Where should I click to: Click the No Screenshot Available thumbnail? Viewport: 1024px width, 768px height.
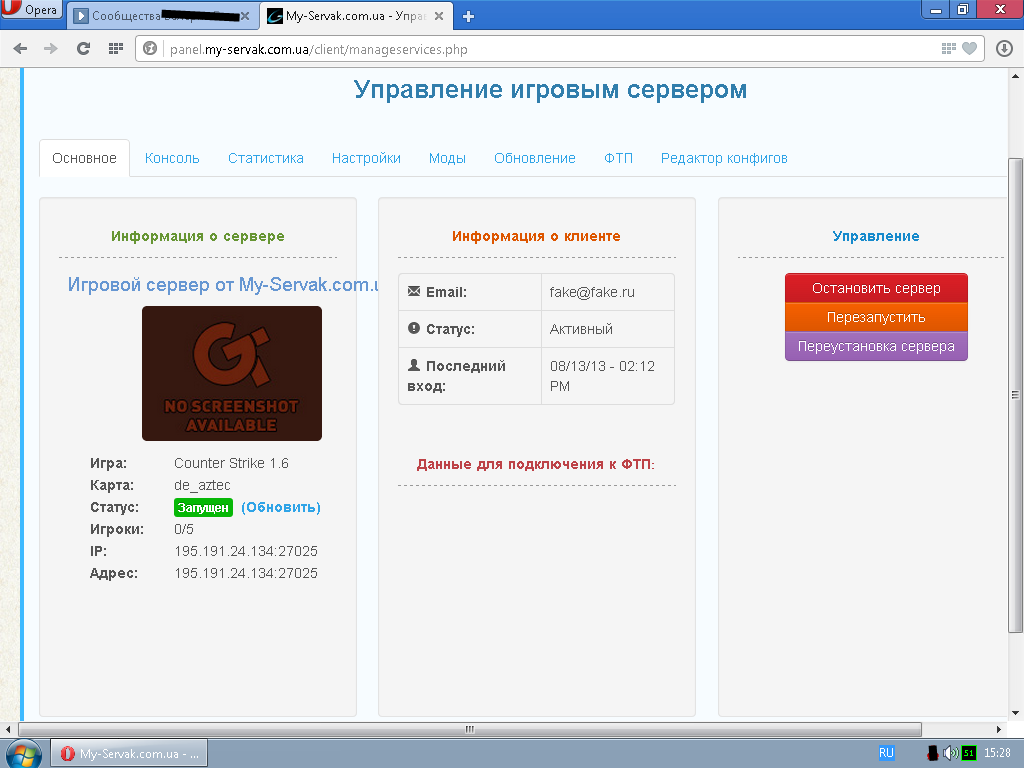[232, 374]
